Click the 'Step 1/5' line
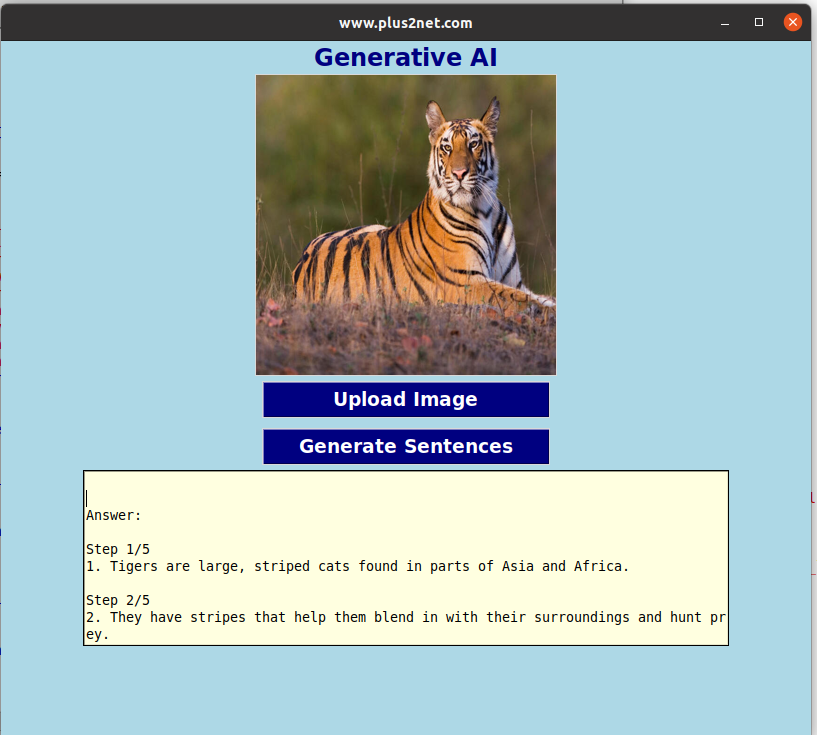The width and height of the screenshot is (817, 735). (118, 550)
